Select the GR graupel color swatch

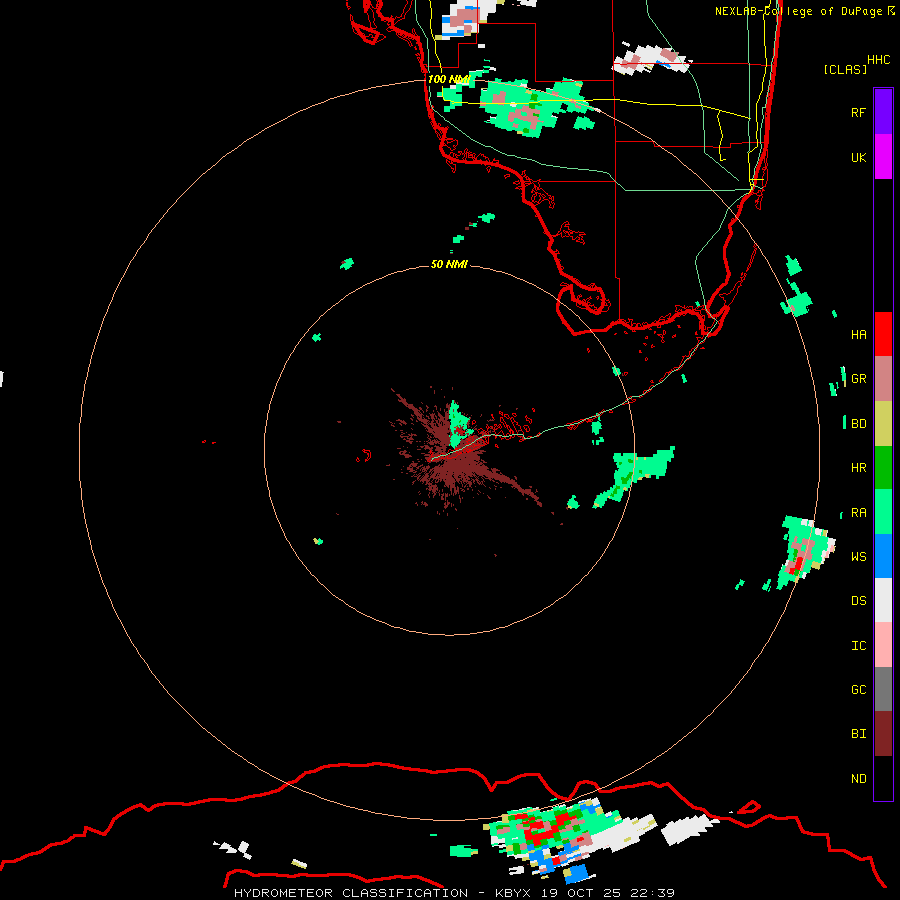[x=883, y=379]
